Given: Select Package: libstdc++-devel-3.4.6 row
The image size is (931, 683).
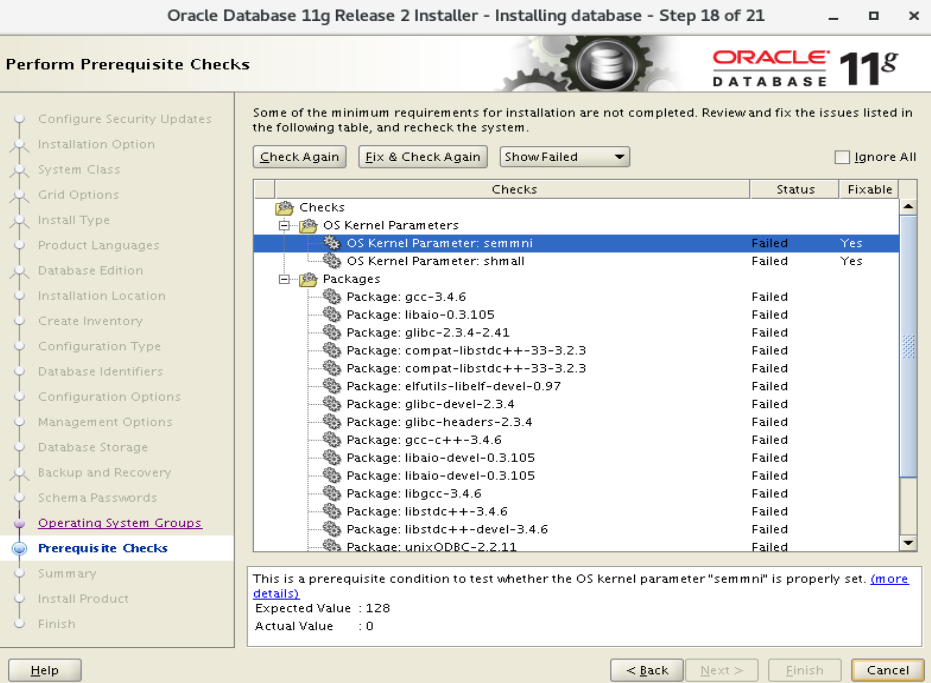Looking at the screenshot, I should [576, 529].
